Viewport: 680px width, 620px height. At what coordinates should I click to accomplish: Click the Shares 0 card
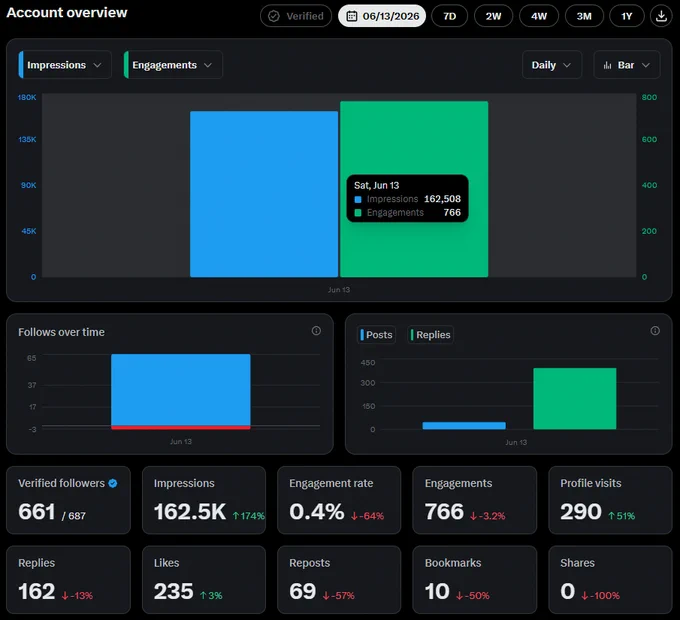[610, 580]
